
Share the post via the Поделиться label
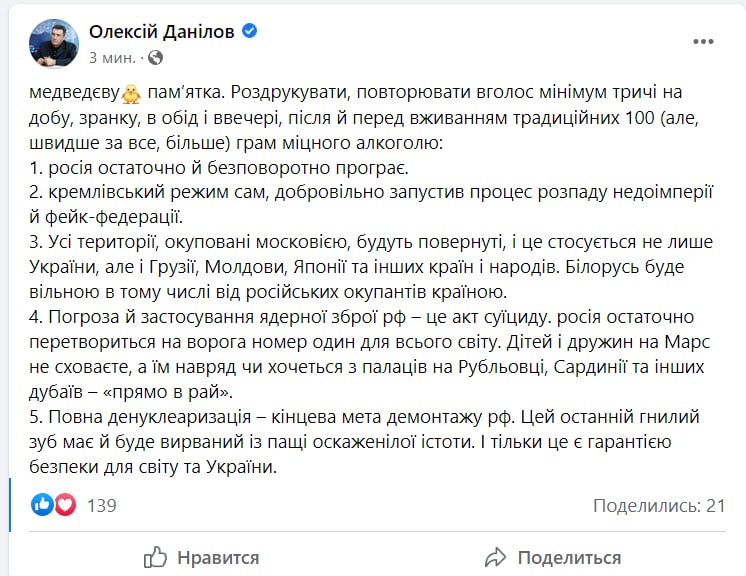click(569, 557)
